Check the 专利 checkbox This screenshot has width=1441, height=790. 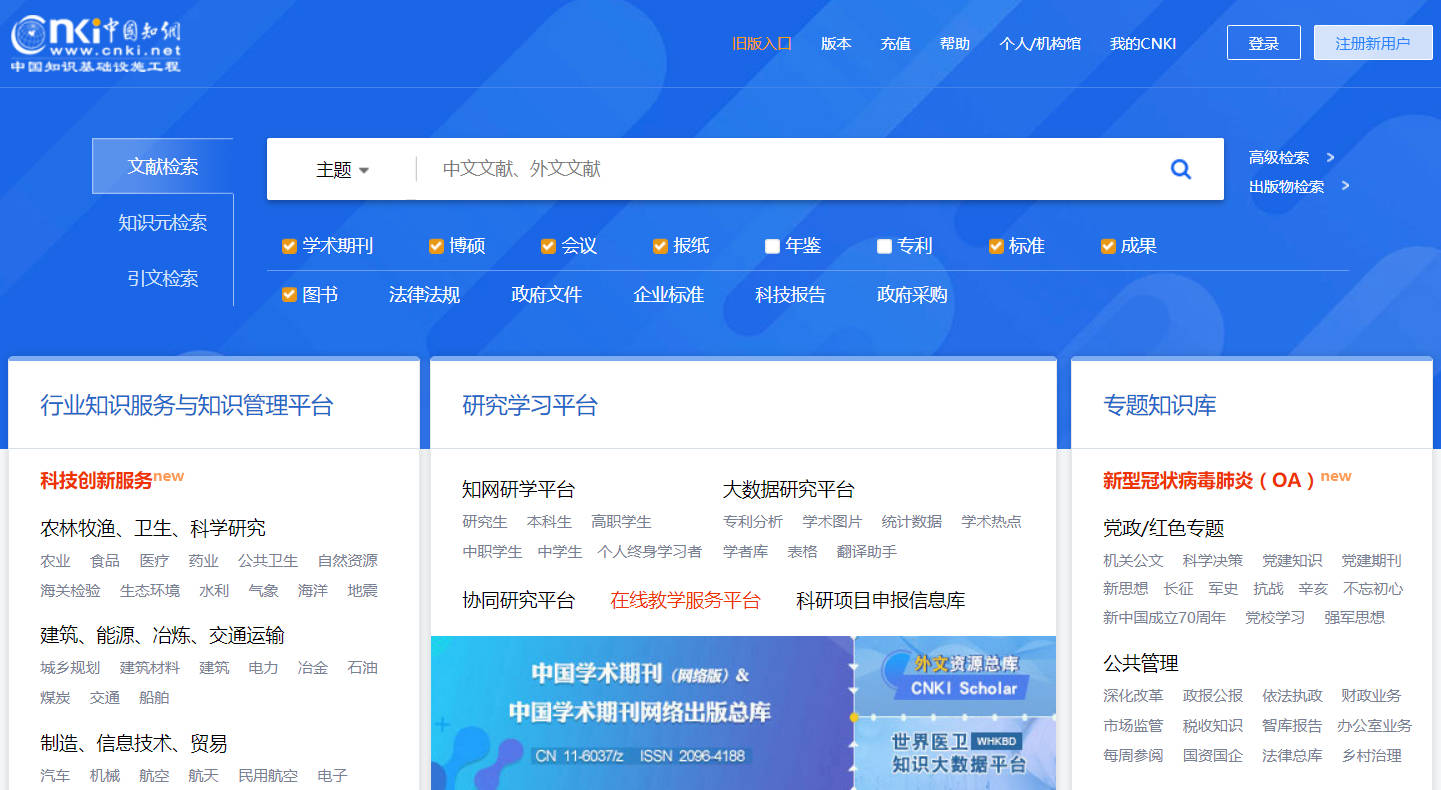pos(884,246)
